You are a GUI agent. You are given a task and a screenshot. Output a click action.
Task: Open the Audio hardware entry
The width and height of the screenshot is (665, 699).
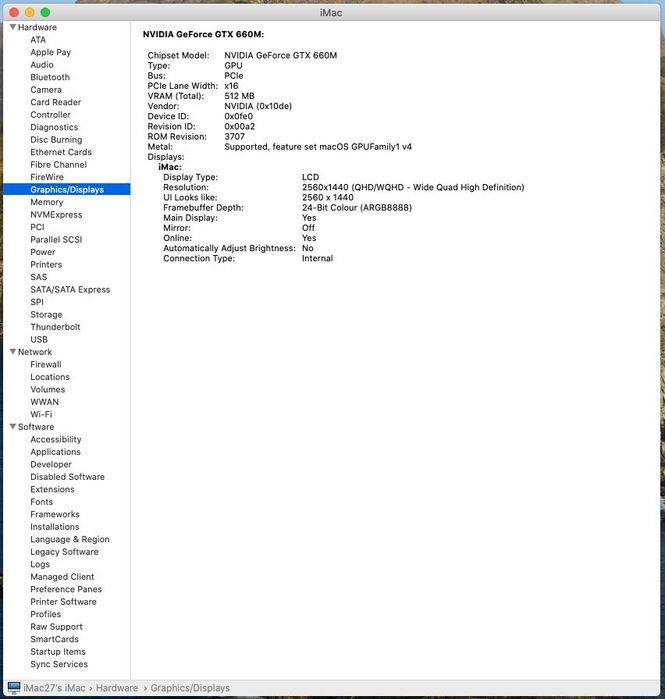click(42, 65)
